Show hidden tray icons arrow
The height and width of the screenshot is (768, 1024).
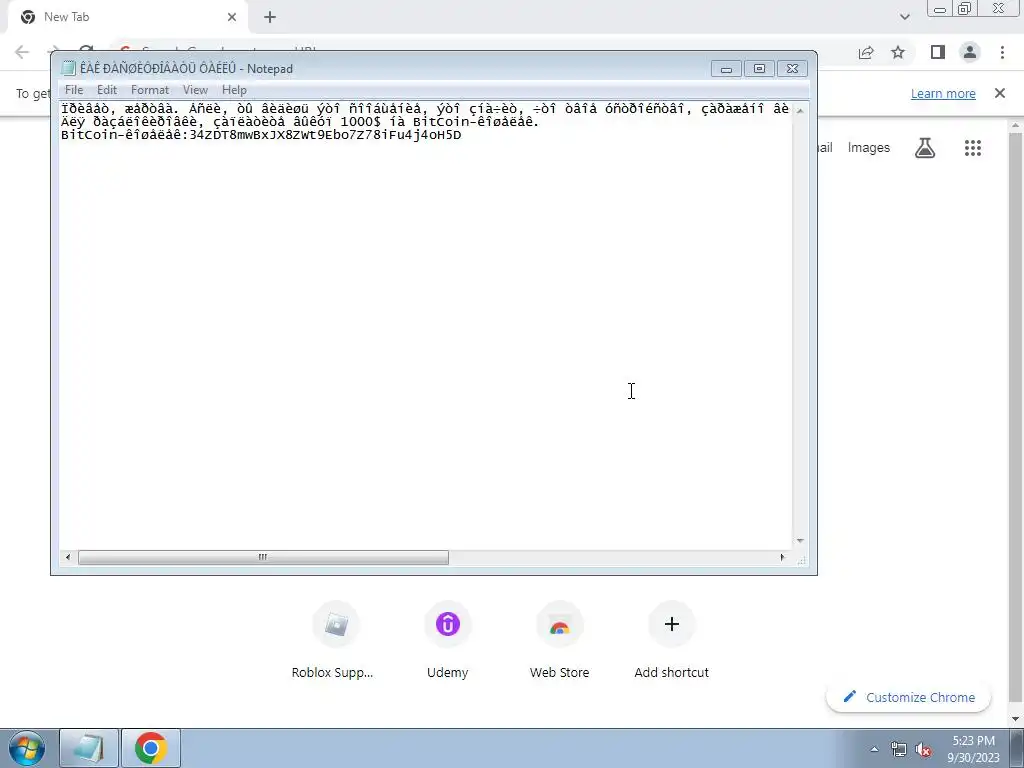(874, 749)
